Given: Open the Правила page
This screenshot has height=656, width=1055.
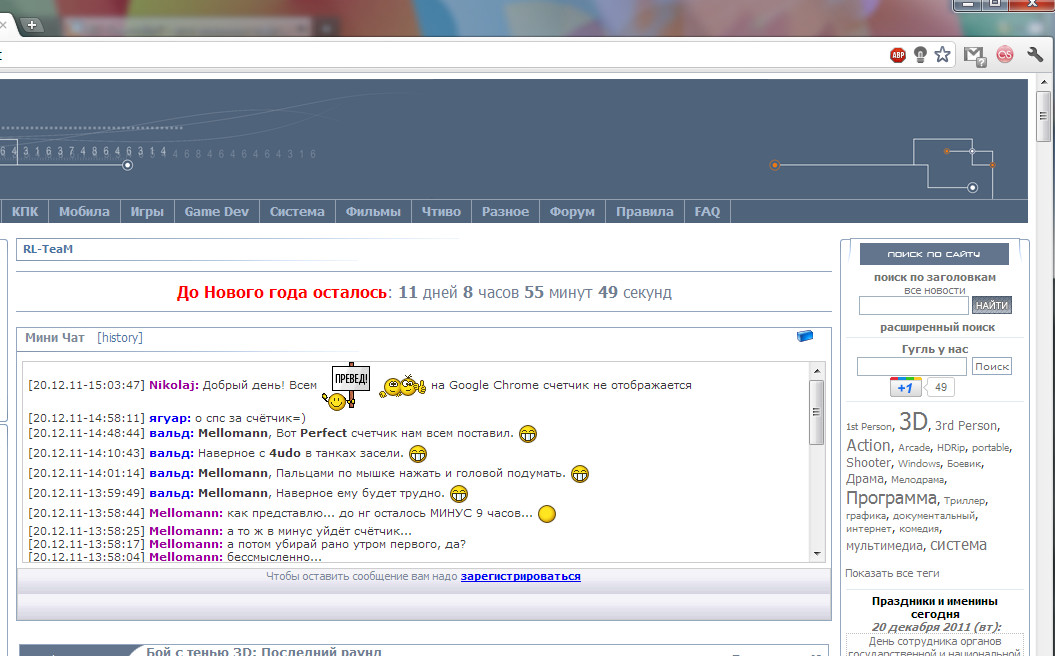Looking at the screenshot, I should (x=645, y=211).
